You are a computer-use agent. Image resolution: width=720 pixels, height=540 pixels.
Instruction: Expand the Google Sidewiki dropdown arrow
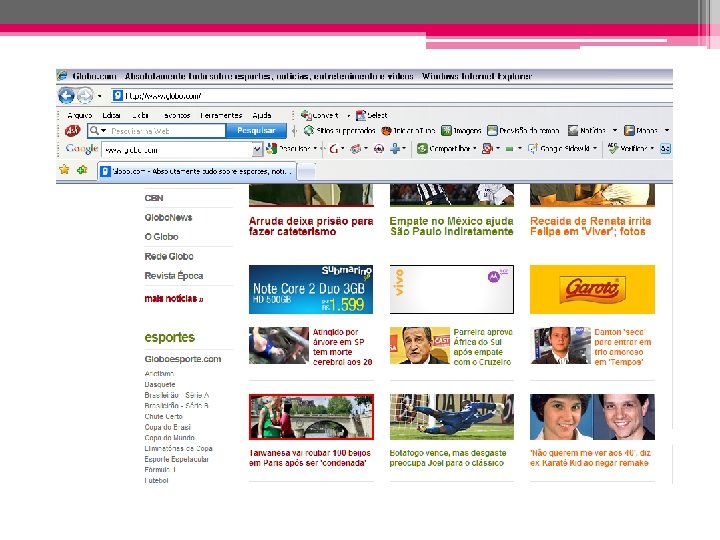coord(595,148)
